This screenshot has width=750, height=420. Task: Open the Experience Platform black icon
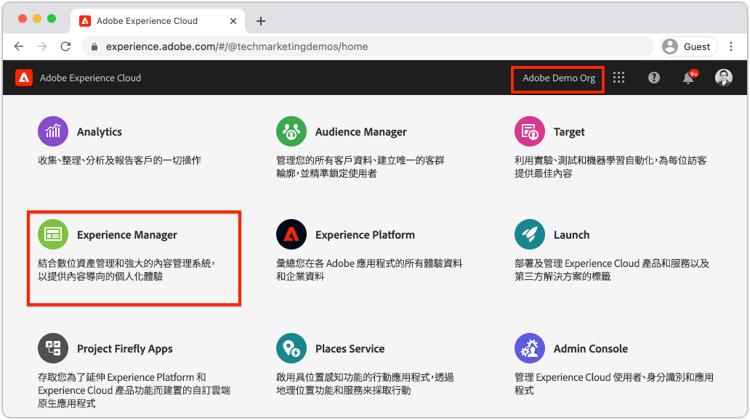[291, 234]
